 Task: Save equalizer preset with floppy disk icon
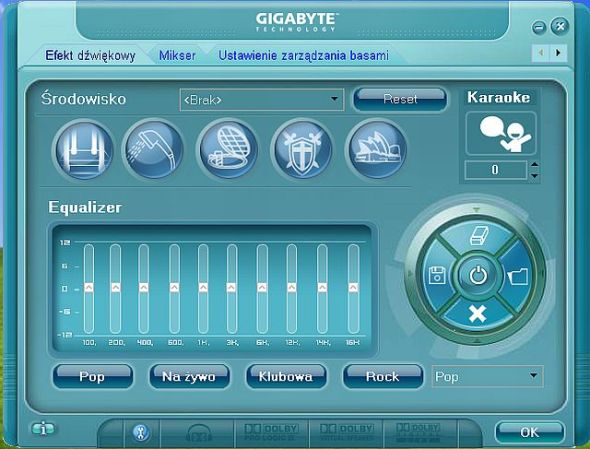click(x=438, y=275)
